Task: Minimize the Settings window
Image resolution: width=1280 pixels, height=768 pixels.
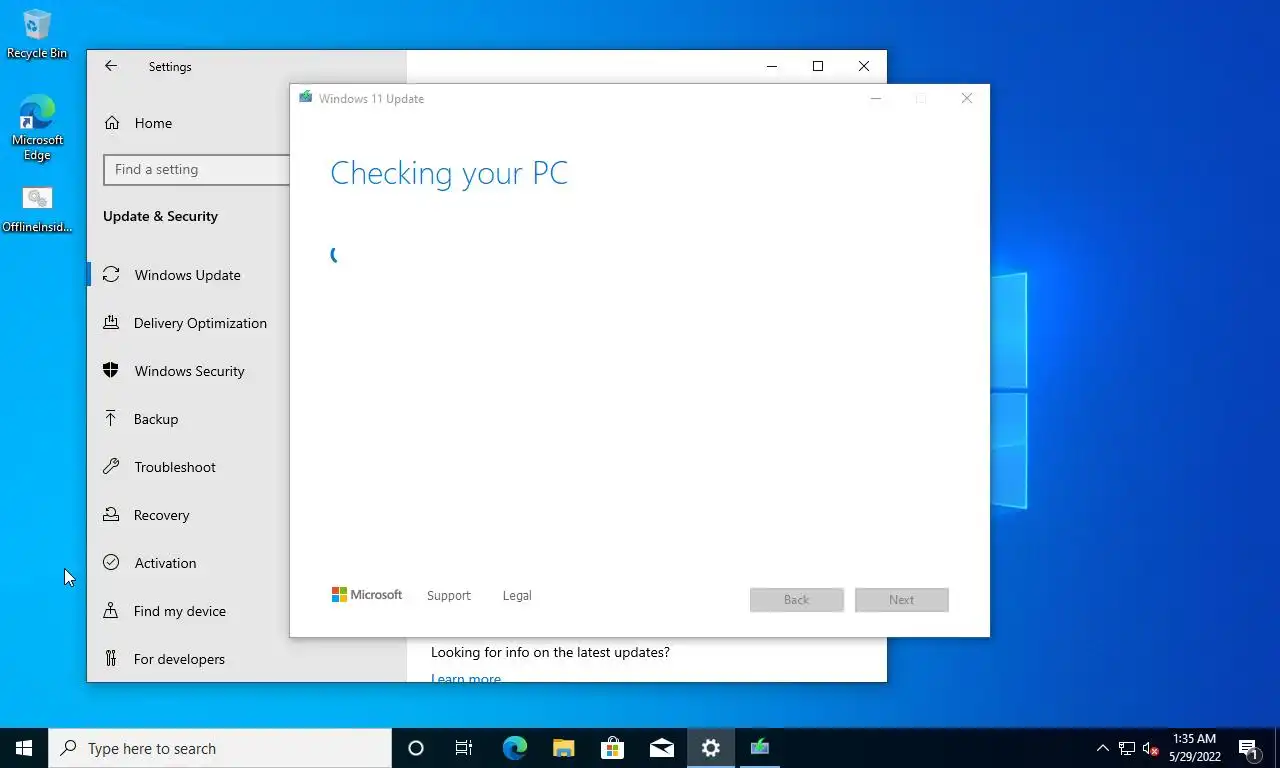Action: click(772, 66)
